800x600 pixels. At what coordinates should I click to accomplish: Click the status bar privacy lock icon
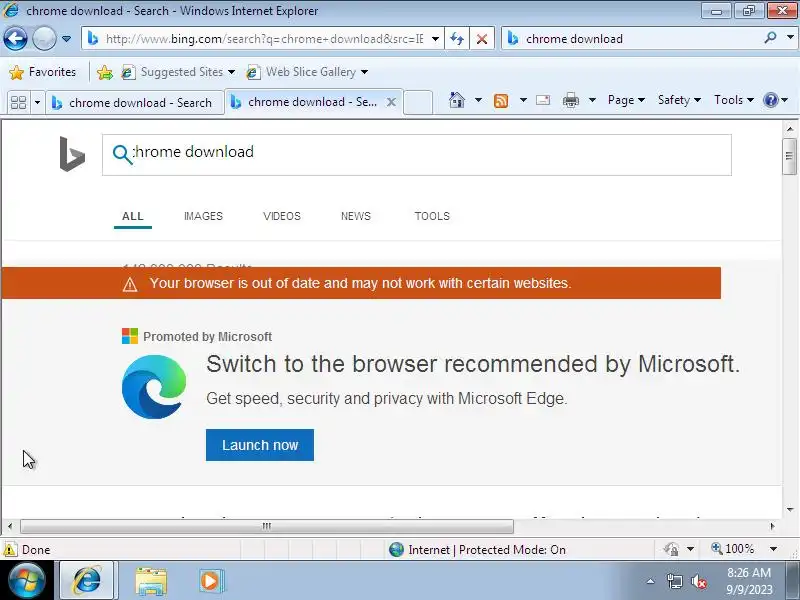[671, 549]
